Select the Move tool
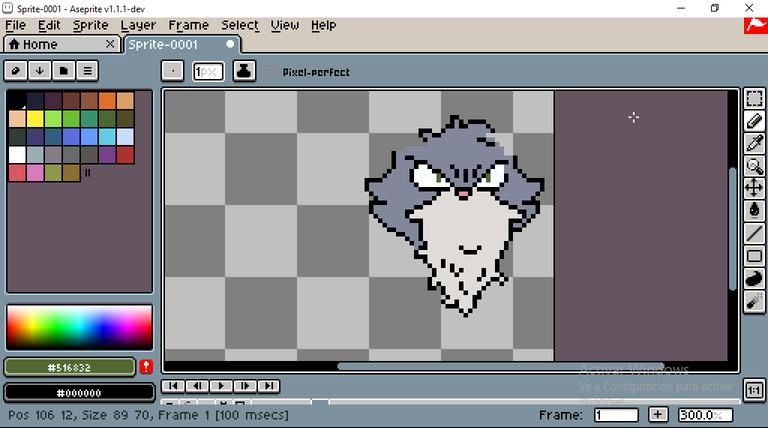This screenshot has width=768, height=428. point(754,188)
